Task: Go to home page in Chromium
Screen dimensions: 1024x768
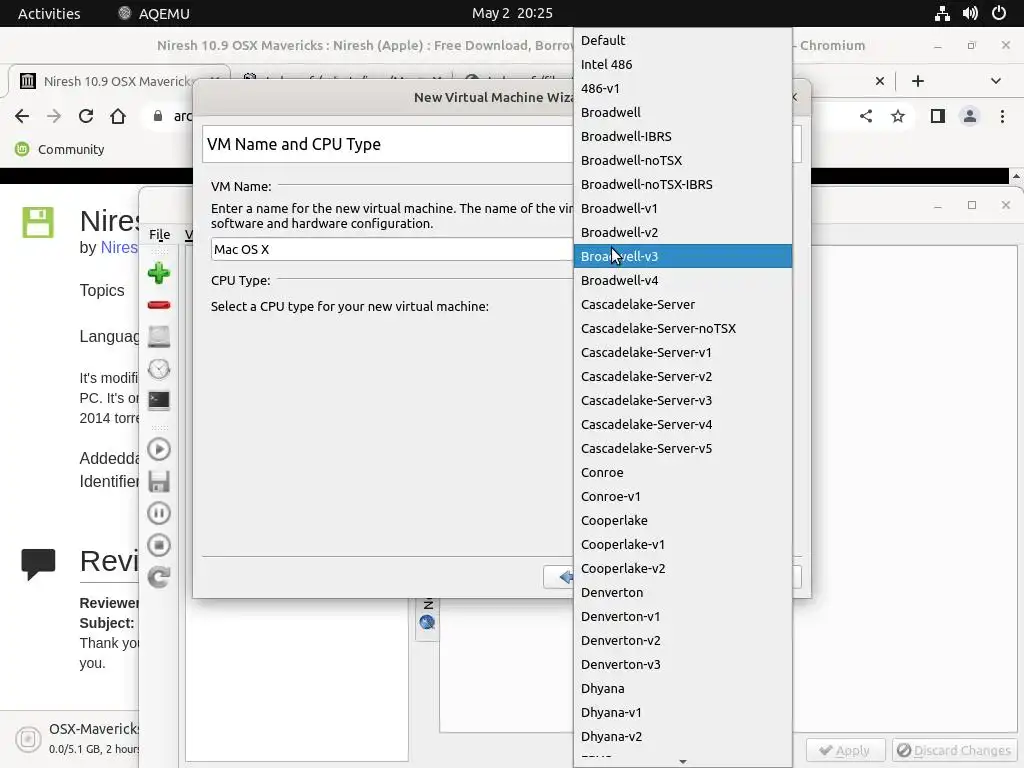Action: click(118, 116)
